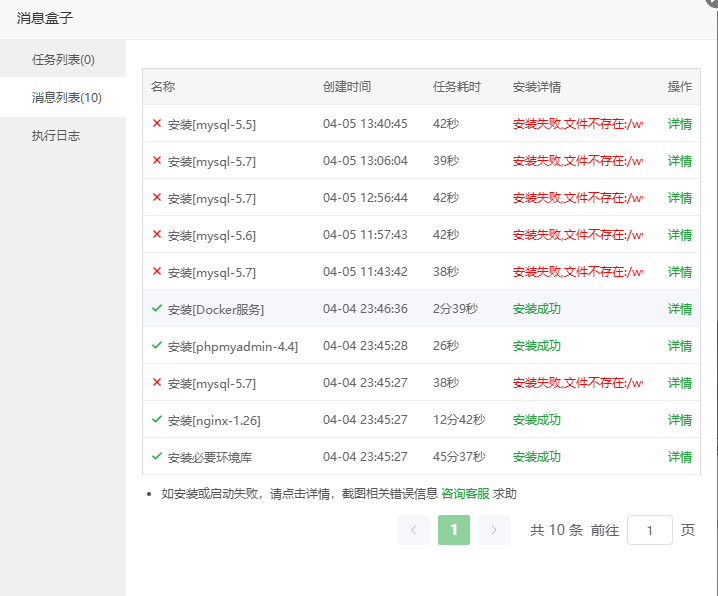This screenshot has width=718, height=596.
Task: Click 安装成功 status in Docker服务 row
Action: 537,309
